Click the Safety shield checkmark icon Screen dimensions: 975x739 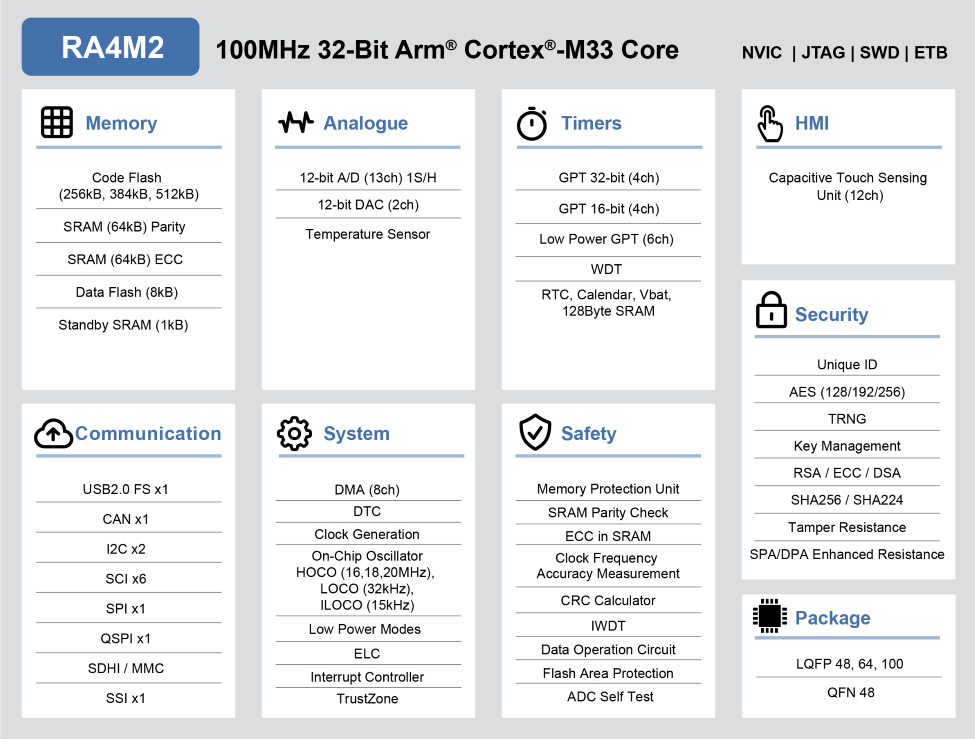click(x=535, y=433)
